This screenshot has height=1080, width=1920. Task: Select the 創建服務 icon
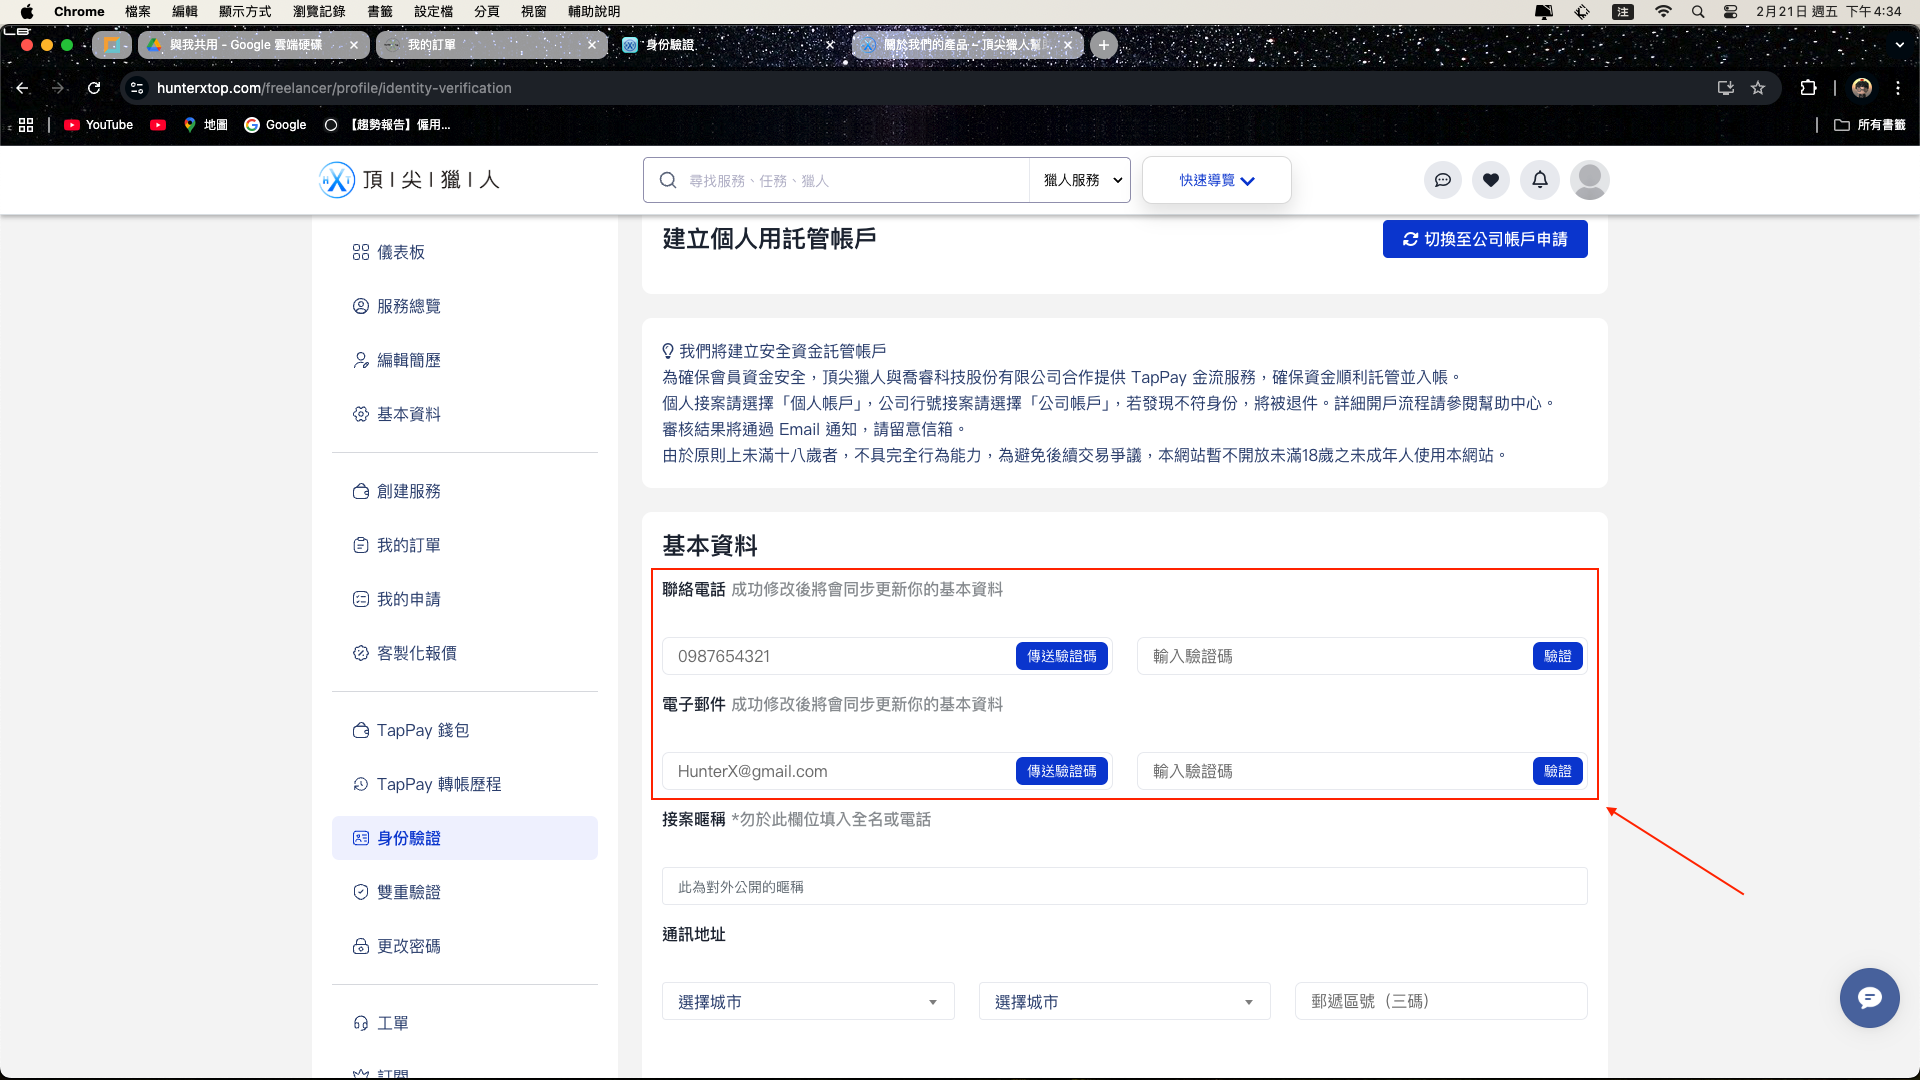pyautogui.click(x=361, y=491)
